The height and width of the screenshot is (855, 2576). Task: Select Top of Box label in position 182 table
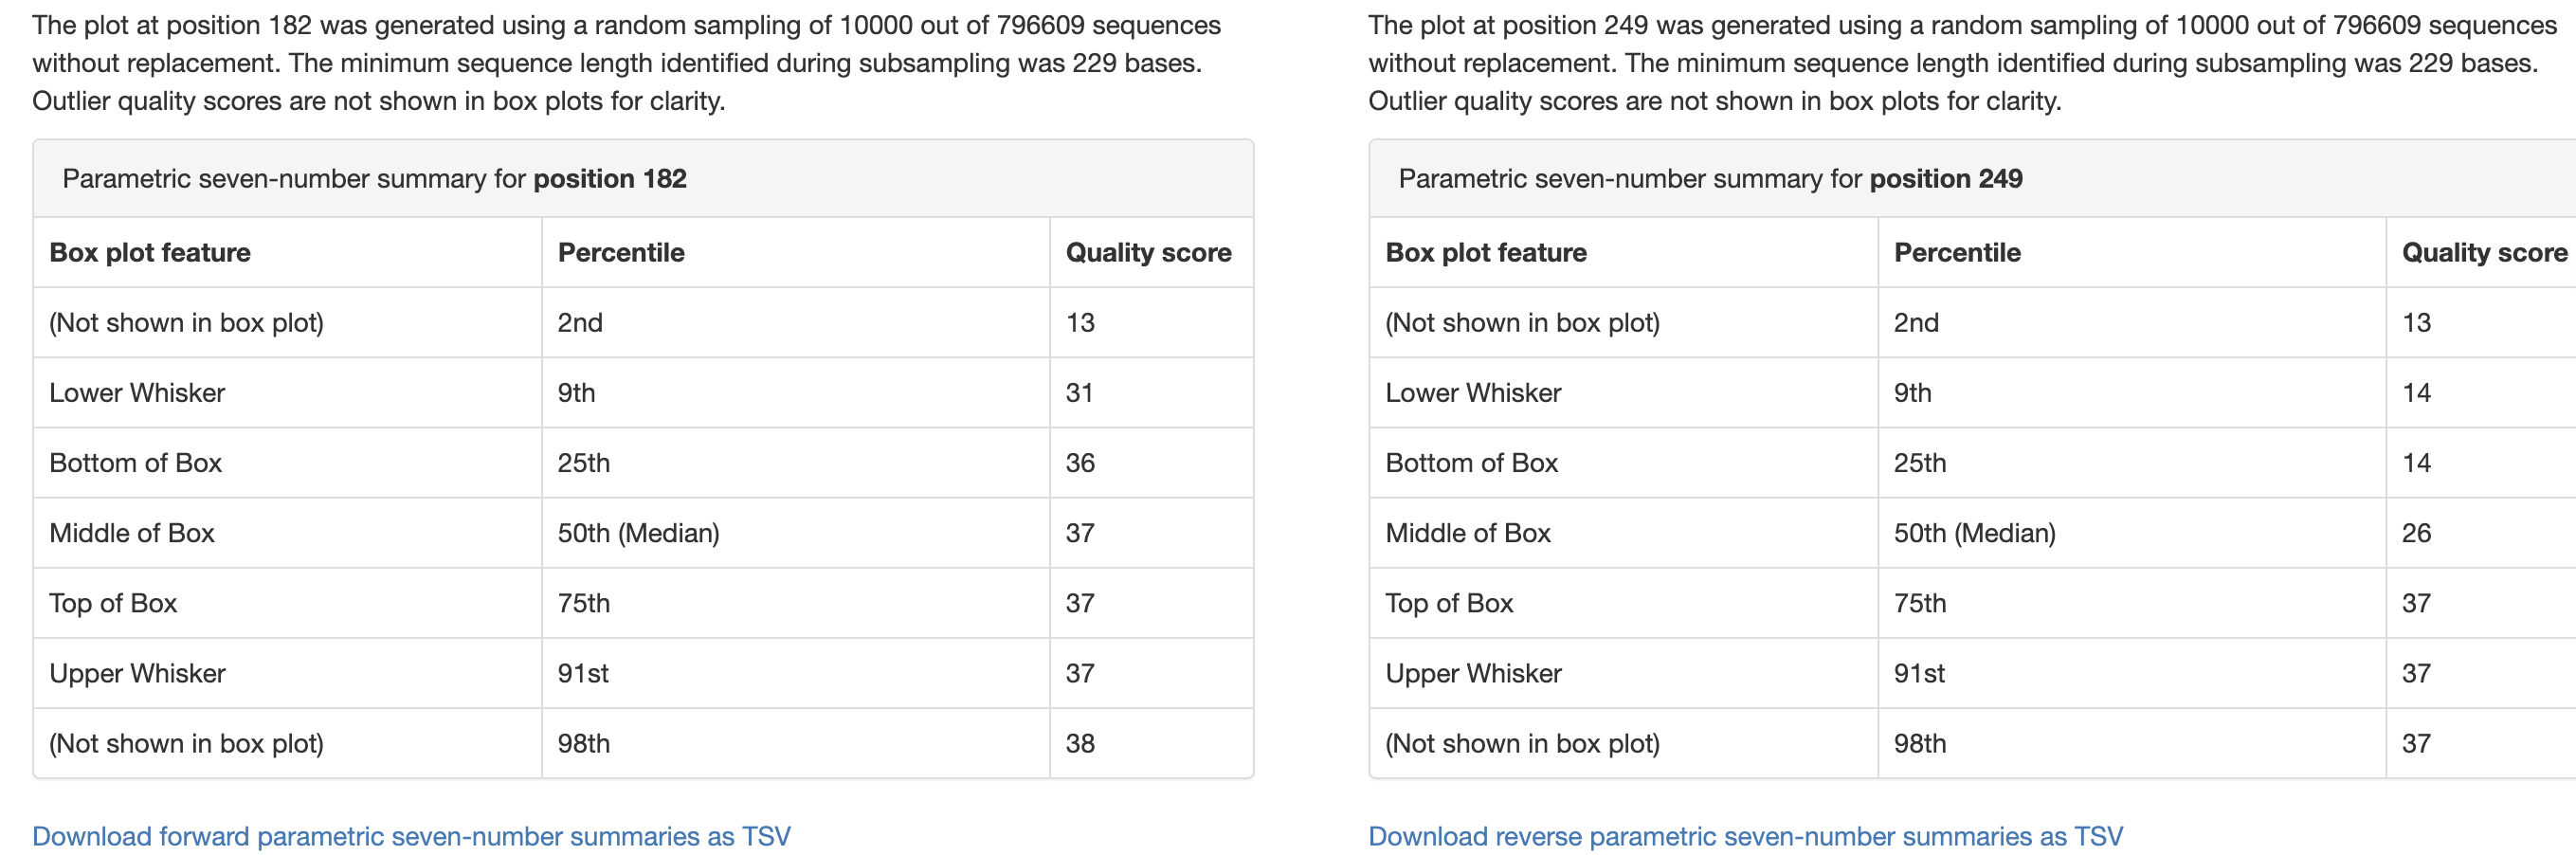pyautogui.click(x=113, y=603)
